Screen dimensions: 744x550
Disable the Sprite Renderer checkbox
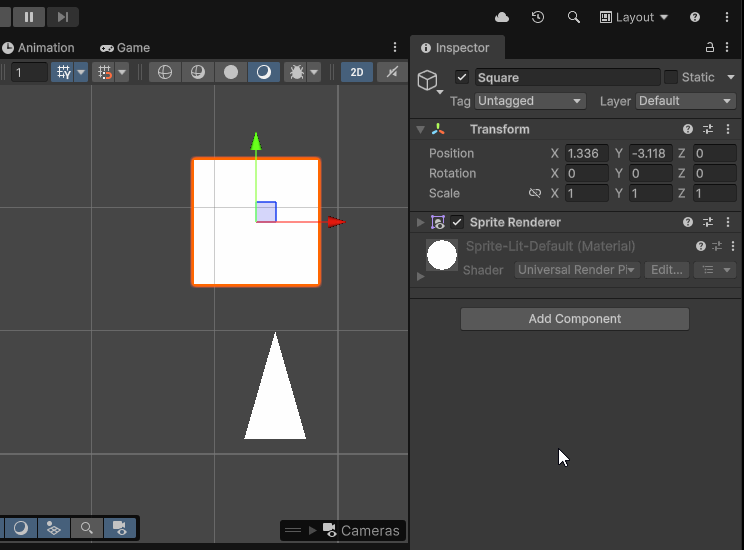[457, 222]
